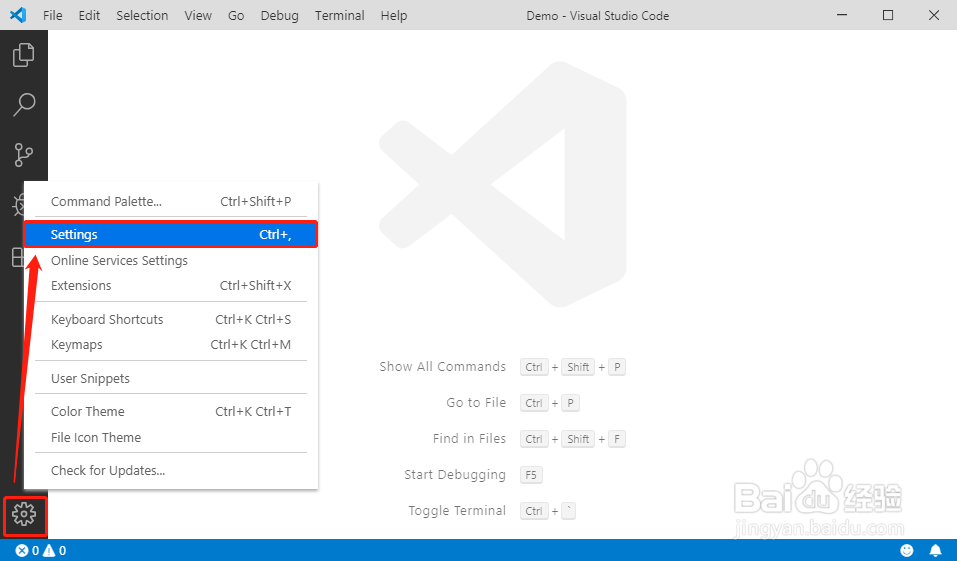957x561 pixels.
Task: Click the Find in Files label
Action: click(x=469, y=438)
